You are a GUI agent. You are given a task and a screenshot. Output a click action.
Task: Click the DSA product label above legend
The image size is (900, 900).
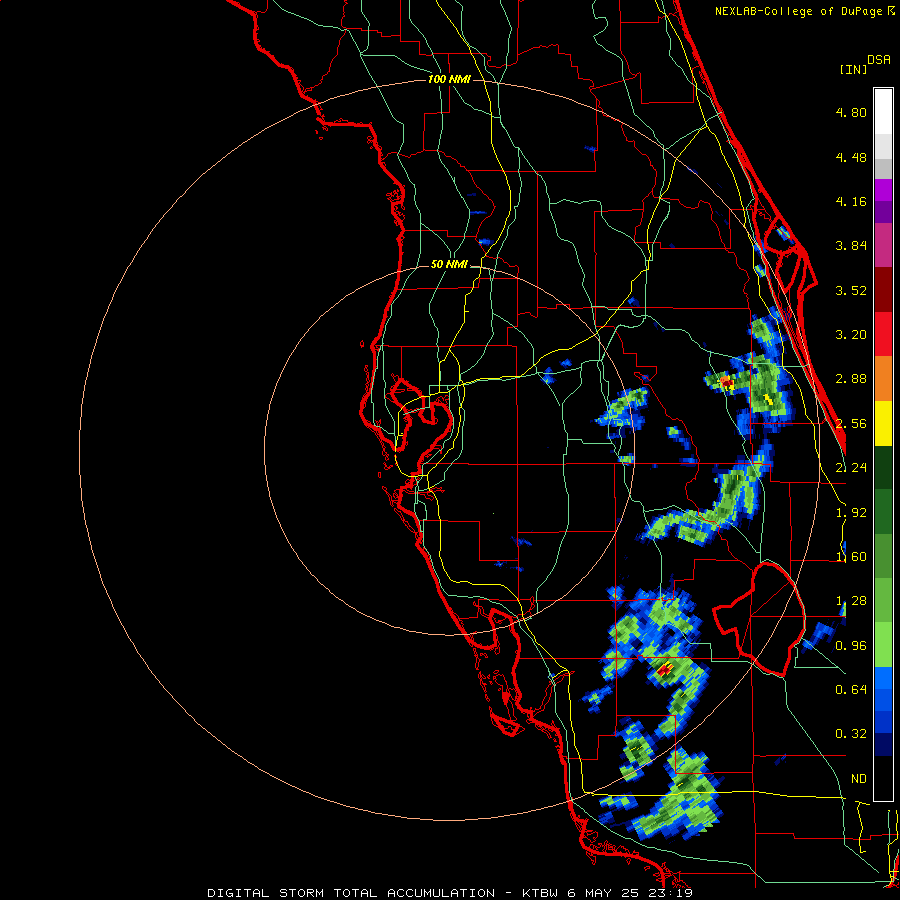(879, 60)
